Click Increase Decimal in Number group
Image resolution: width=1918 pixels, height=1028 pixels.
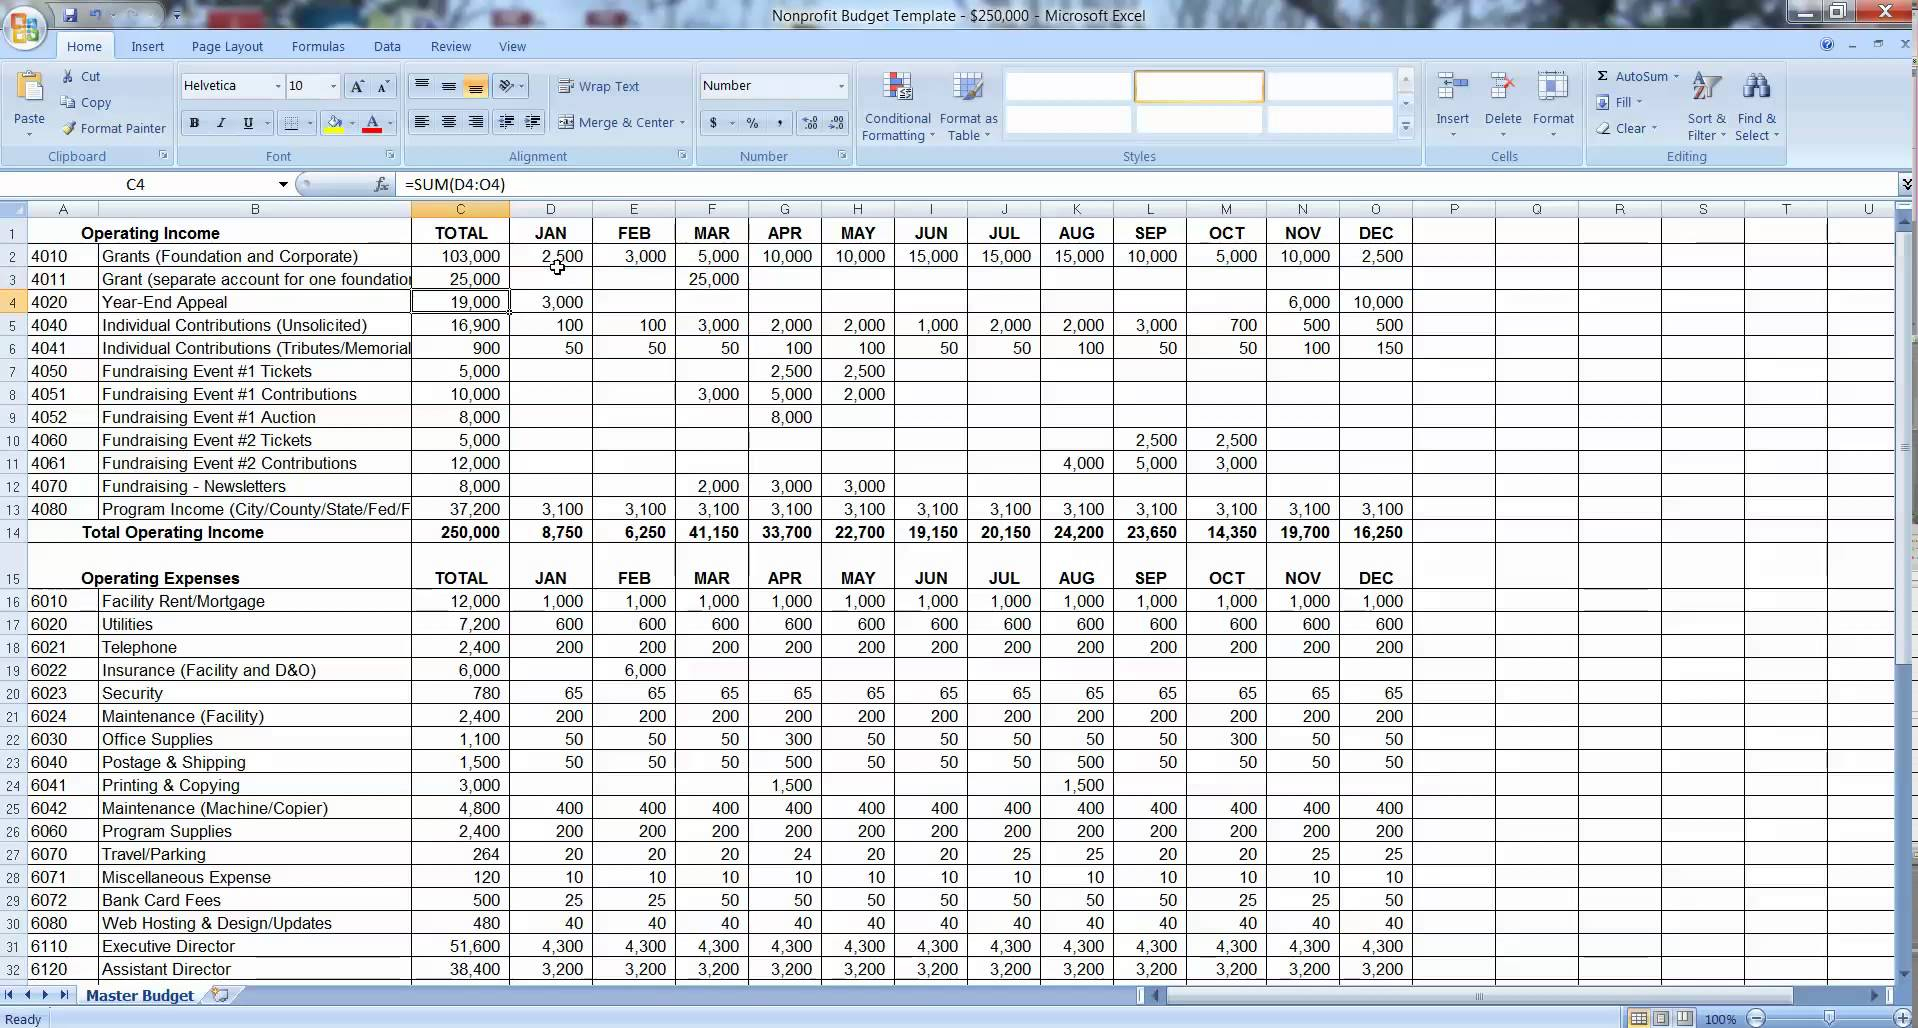click(x=809, y=123)
